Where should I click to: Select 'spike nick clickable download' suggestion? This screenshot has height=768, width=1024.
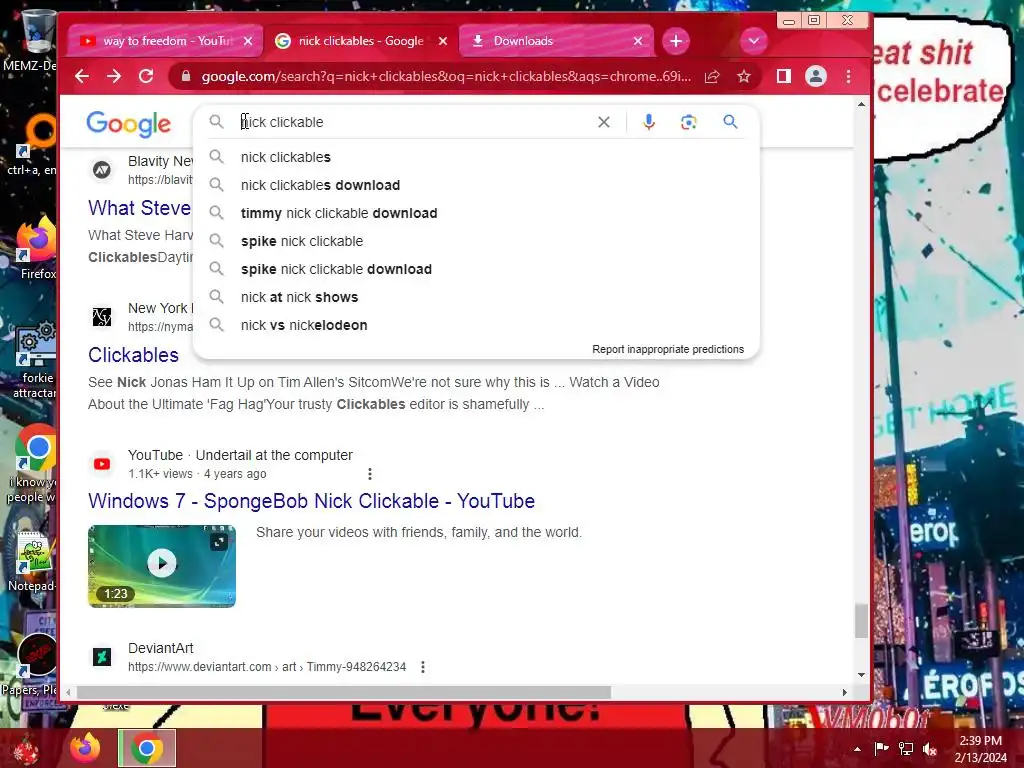click(x=477, y=270)
